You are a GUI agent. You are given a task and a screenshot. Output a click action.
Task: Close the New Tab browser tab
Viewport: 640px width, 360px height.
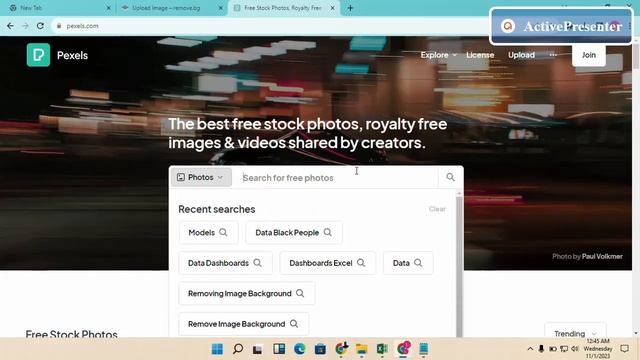point(109,8)
